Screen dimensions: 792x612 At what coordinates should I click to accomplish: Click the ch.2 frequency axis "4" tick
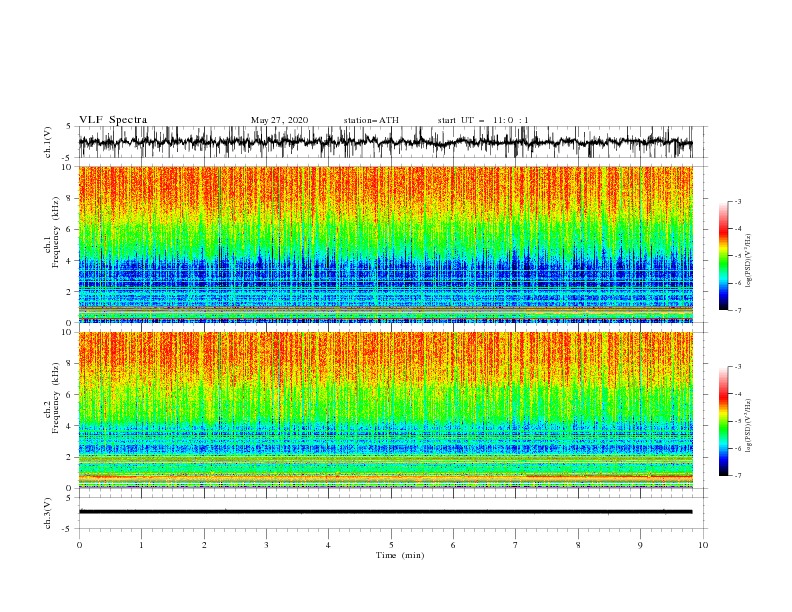tap(69, 426)
